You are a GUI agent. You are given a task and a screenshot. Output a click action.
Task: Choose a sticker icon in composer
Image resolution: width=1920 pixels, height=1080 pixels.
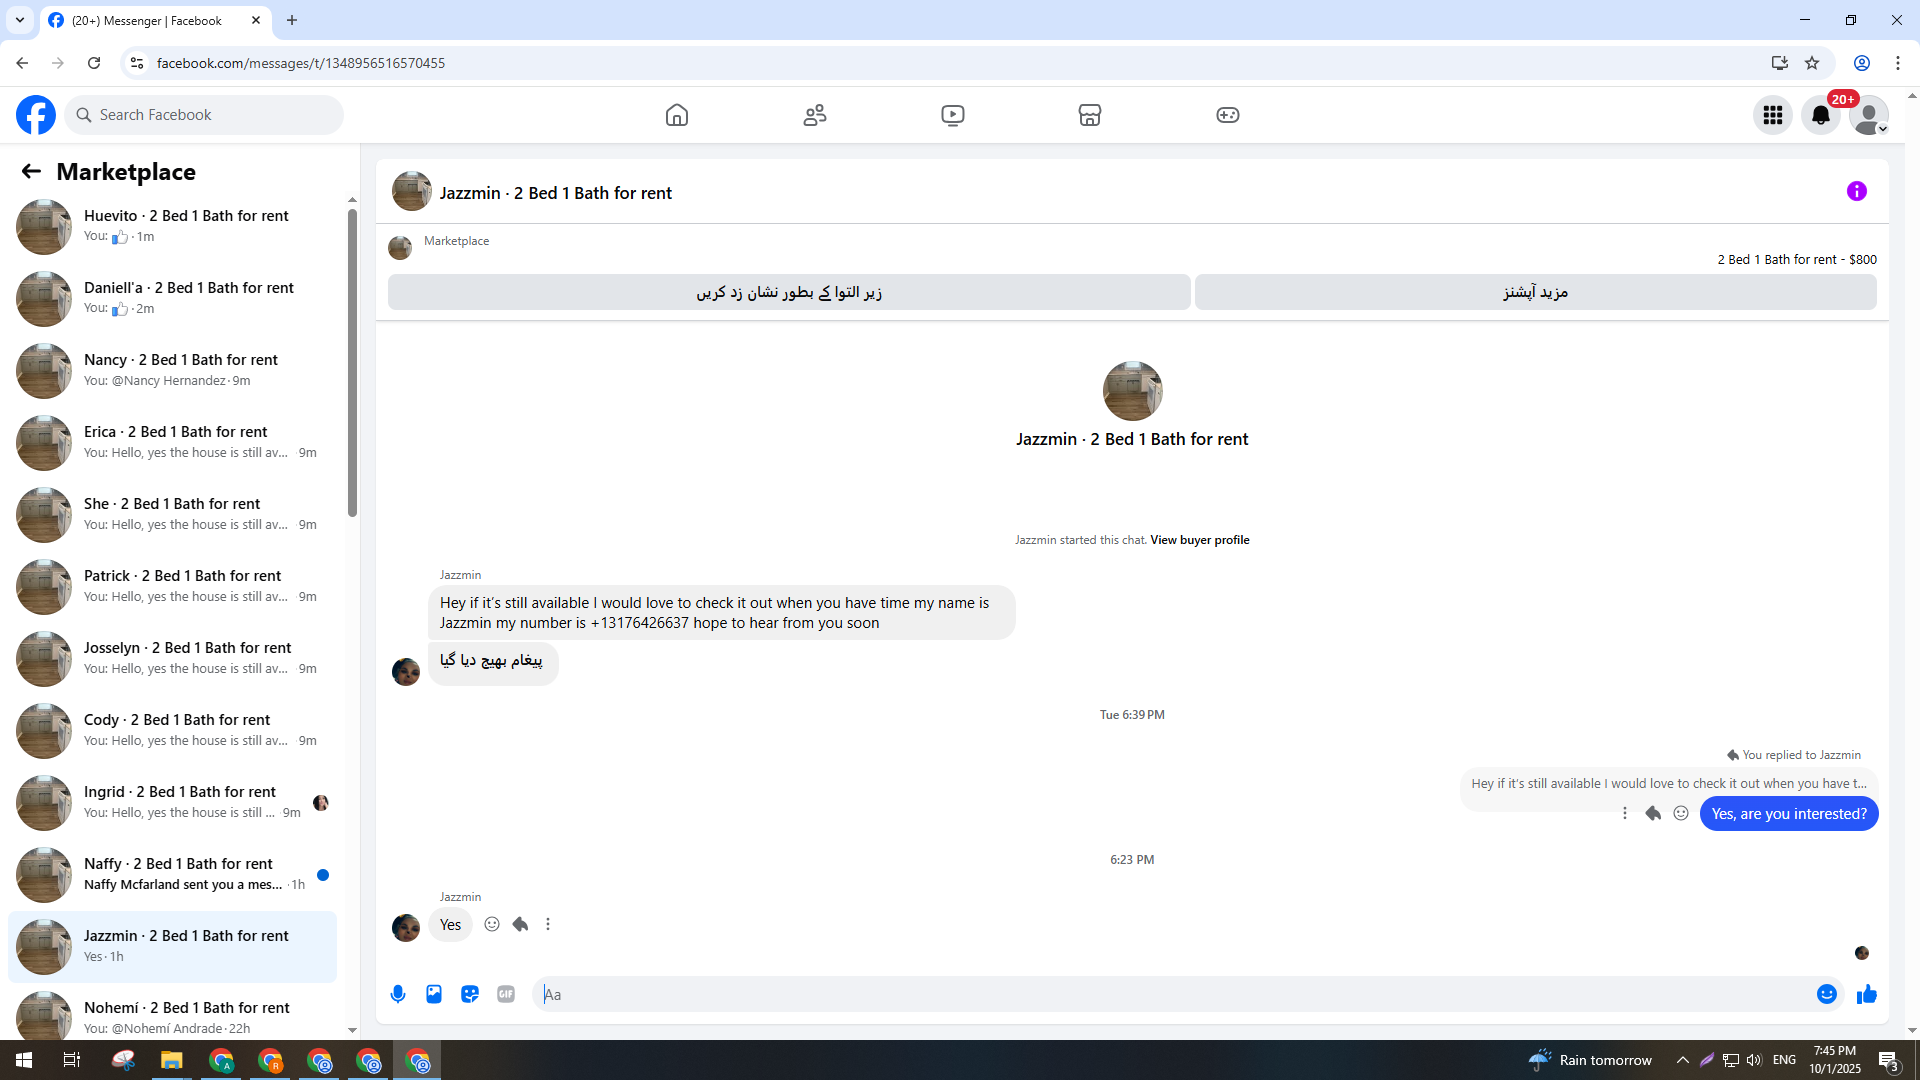[470, 994]
